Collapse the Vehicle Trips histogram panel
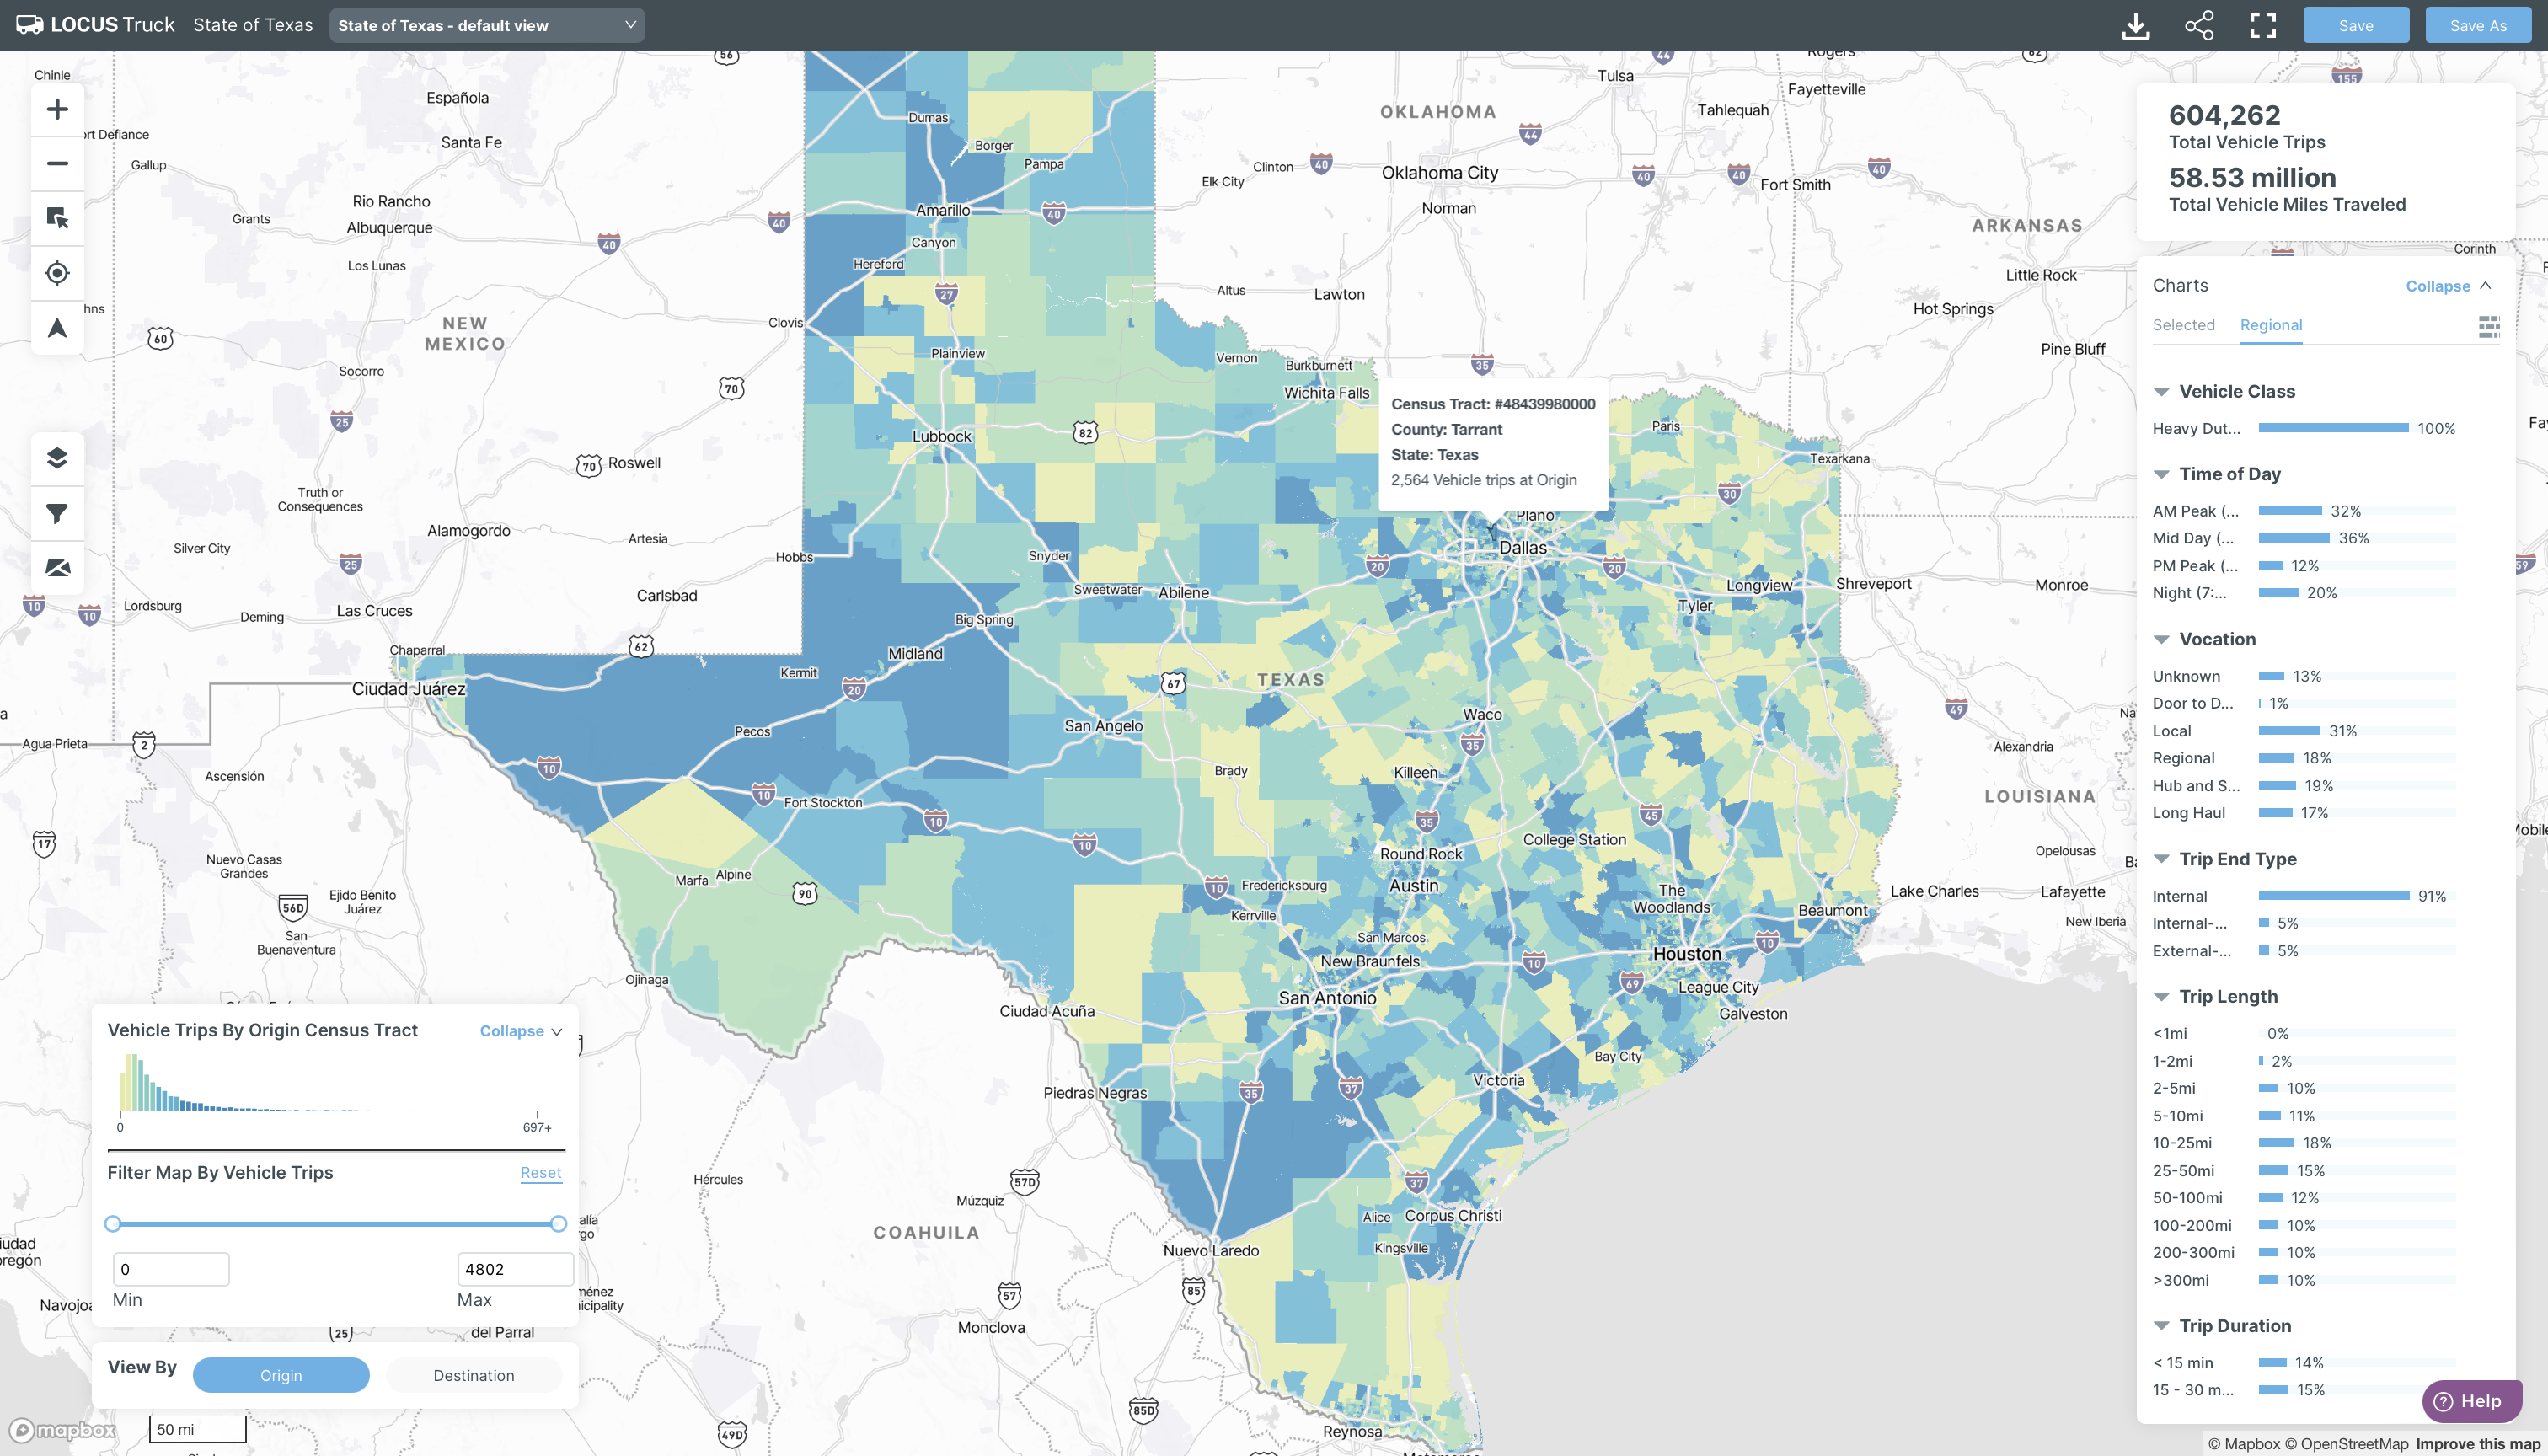Image resolution: width=2548 pixels, height=1456 pixels. [x=521, y=1031]
